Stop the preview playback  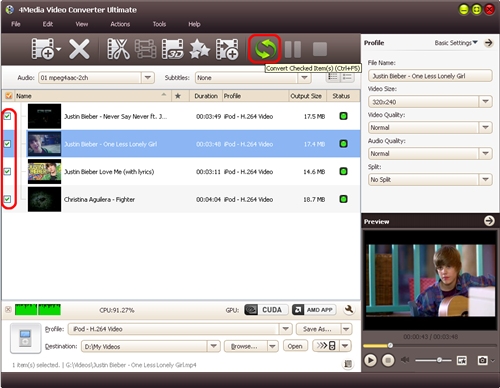pos(388,360)
